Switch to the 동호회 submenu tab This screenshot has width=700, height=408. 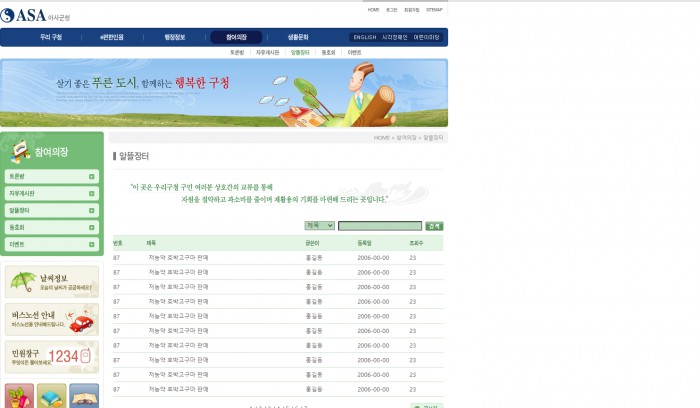328,51
